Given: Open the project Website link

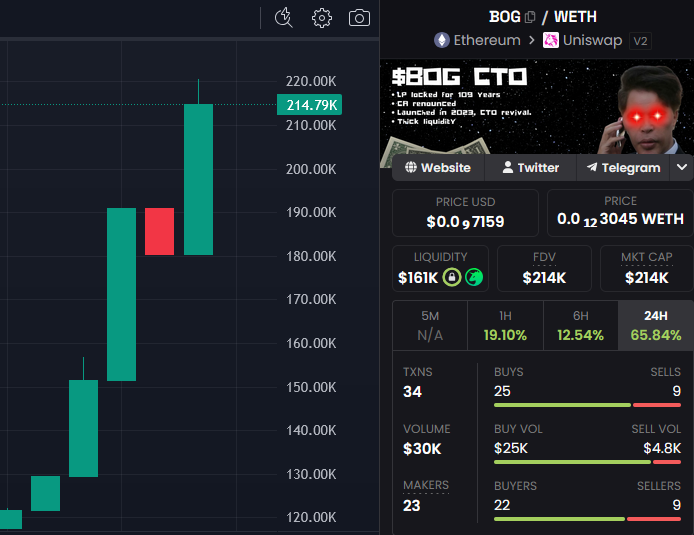Looking at the screenshot, I should coord(438,168).
